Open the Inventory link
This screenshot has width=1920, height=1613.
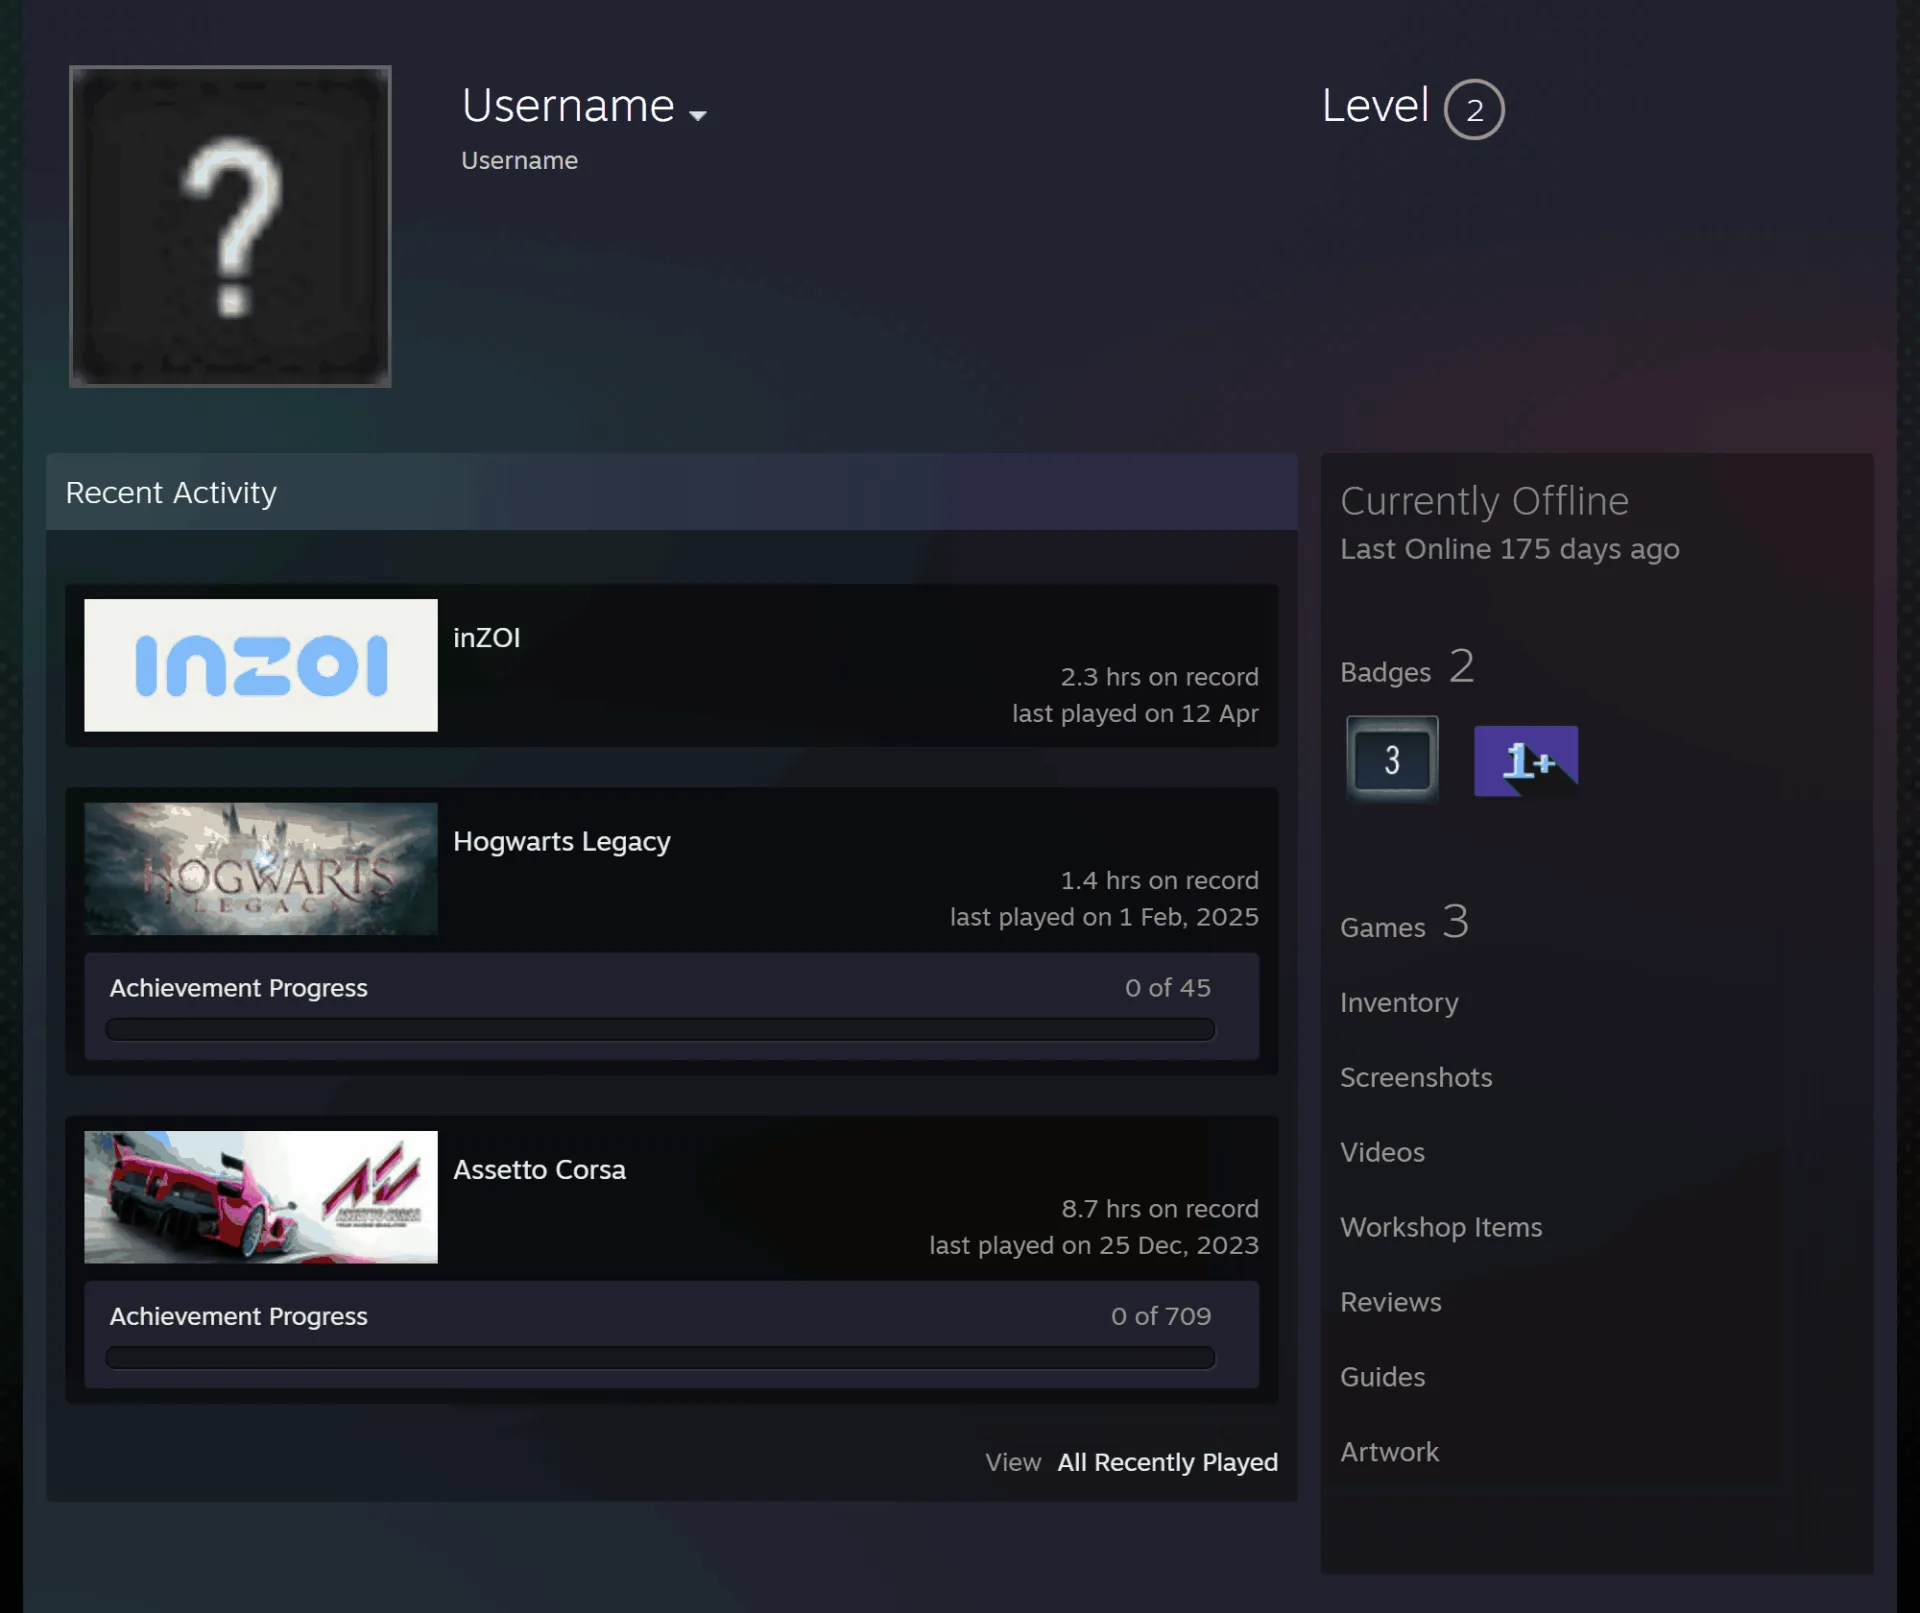click(1399, 1003)
